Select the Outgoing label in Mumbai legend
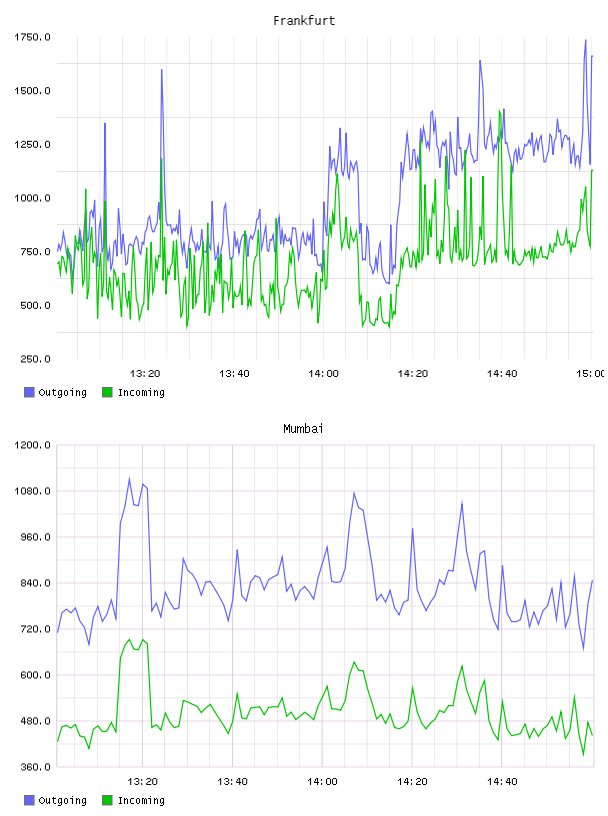This screenshot has width=608, height=816. (x=62, y=800)
